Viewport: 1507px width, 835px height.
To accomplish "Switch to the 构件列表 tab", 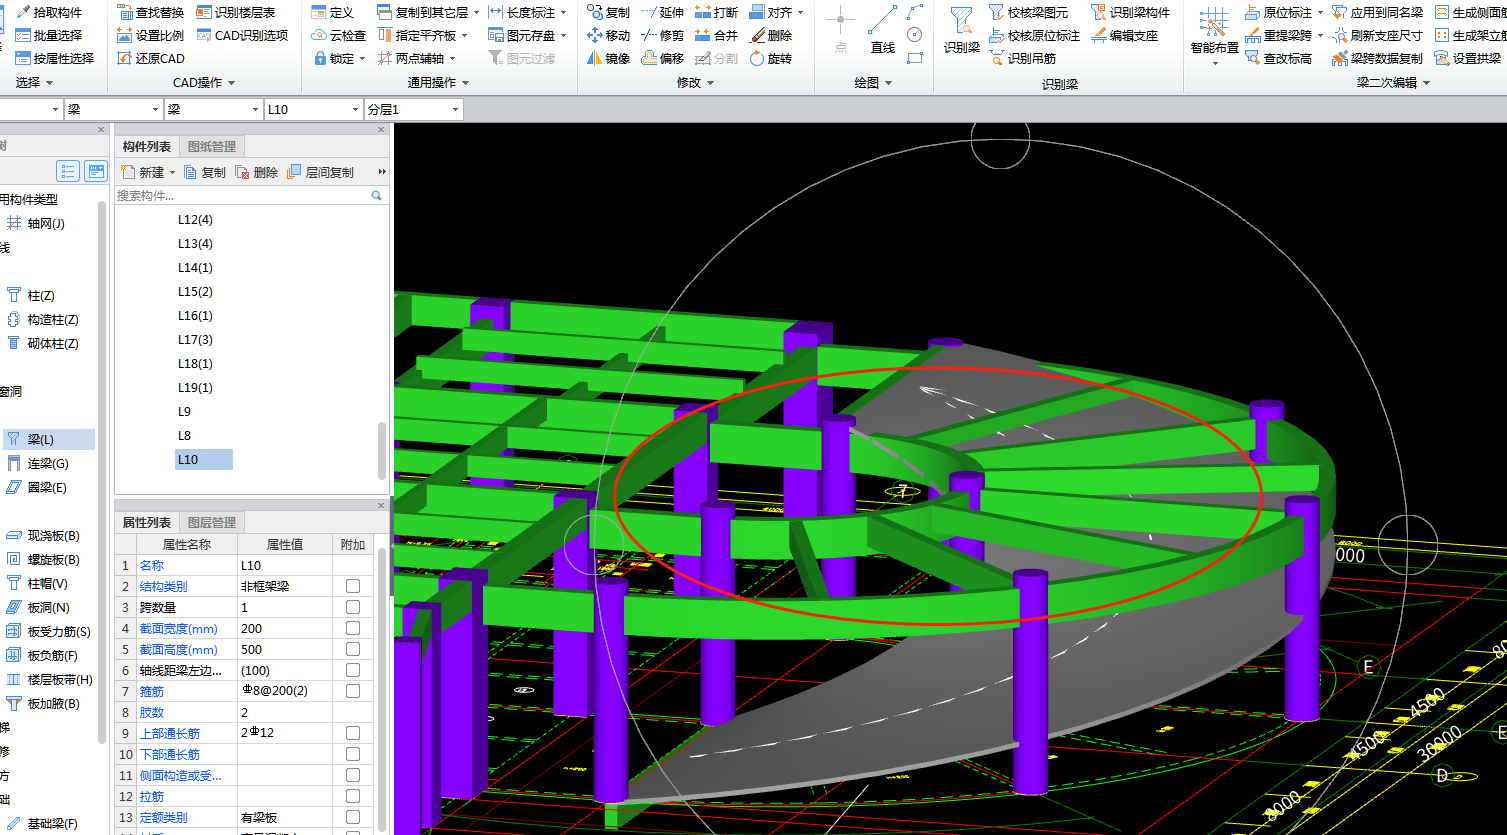I will pyautogui.click(x=147, y=147).
